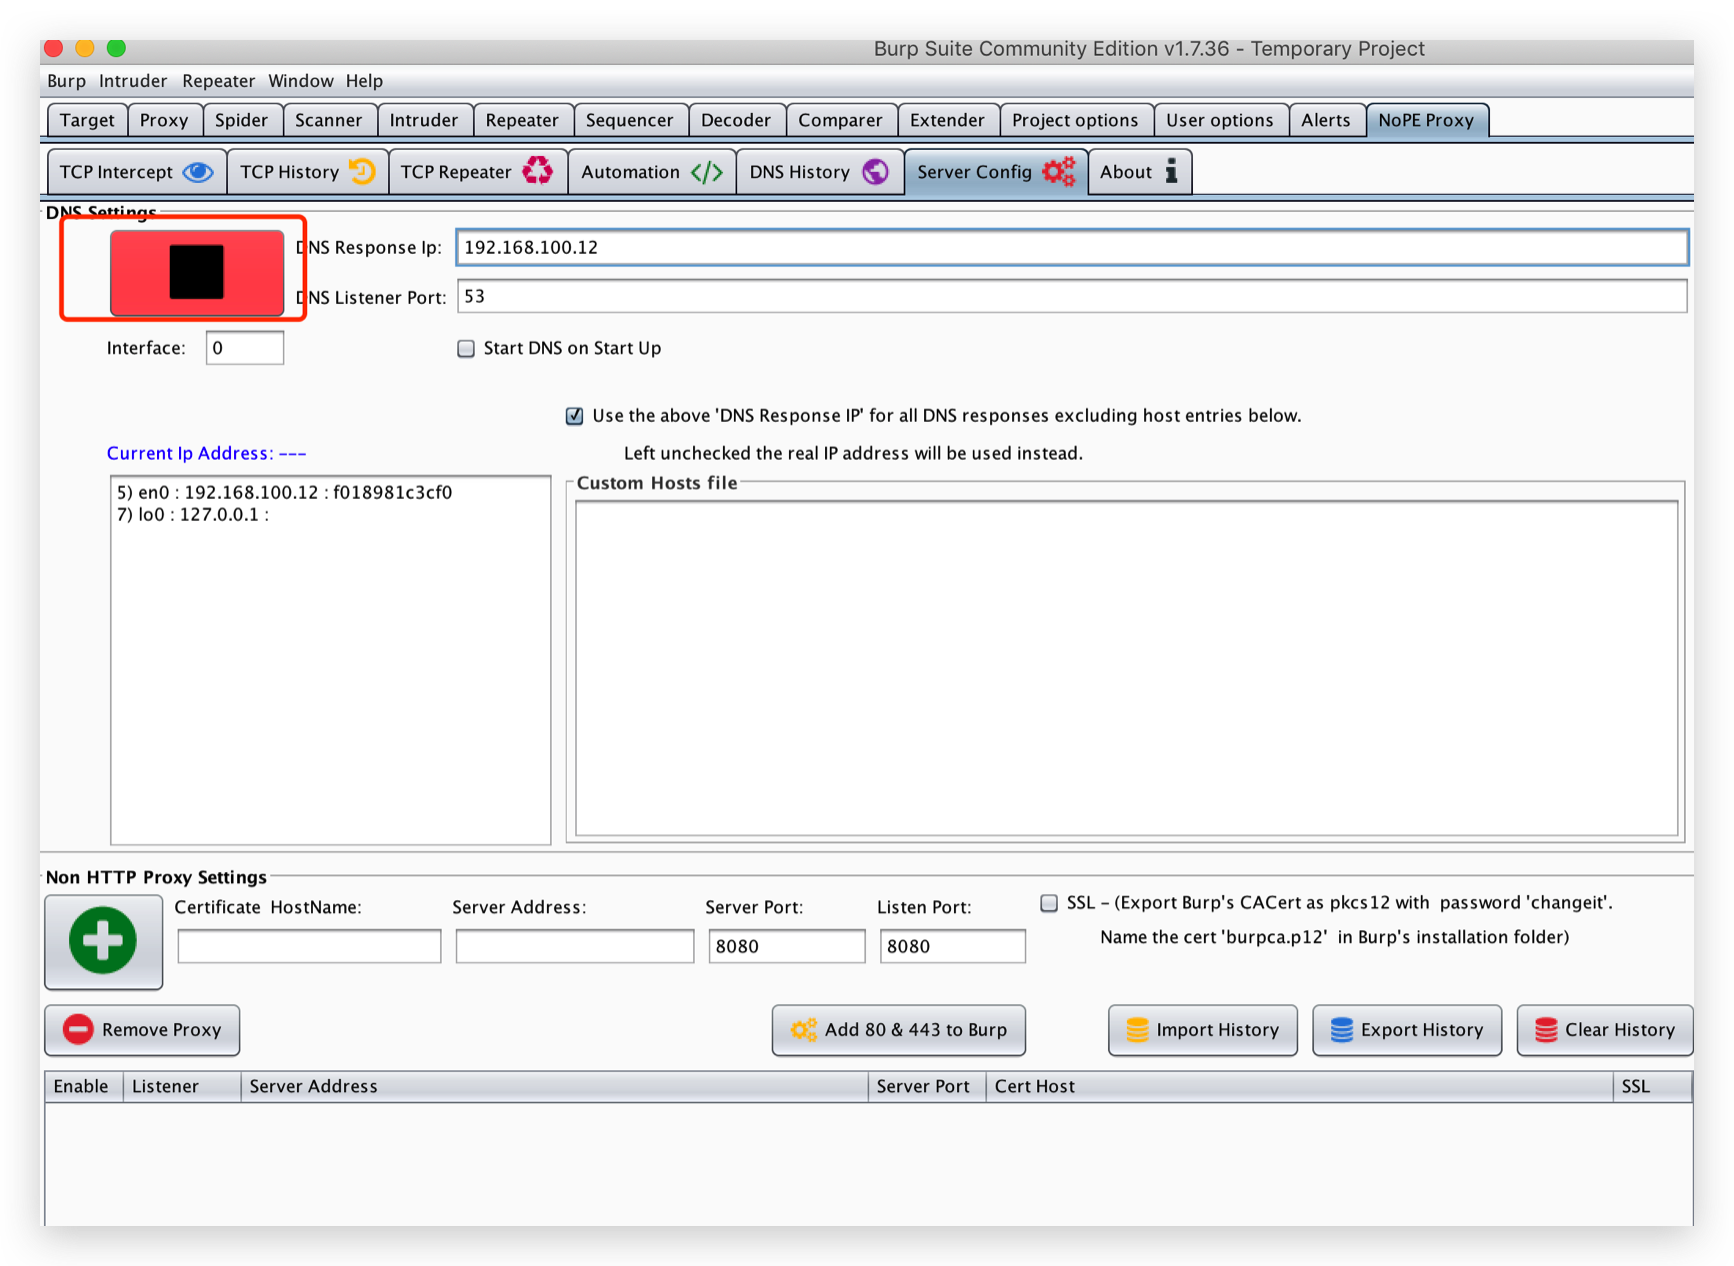This screenshot has height=1266, width=1734.
Task: Open the Automation tab
Action: (652, 172)
